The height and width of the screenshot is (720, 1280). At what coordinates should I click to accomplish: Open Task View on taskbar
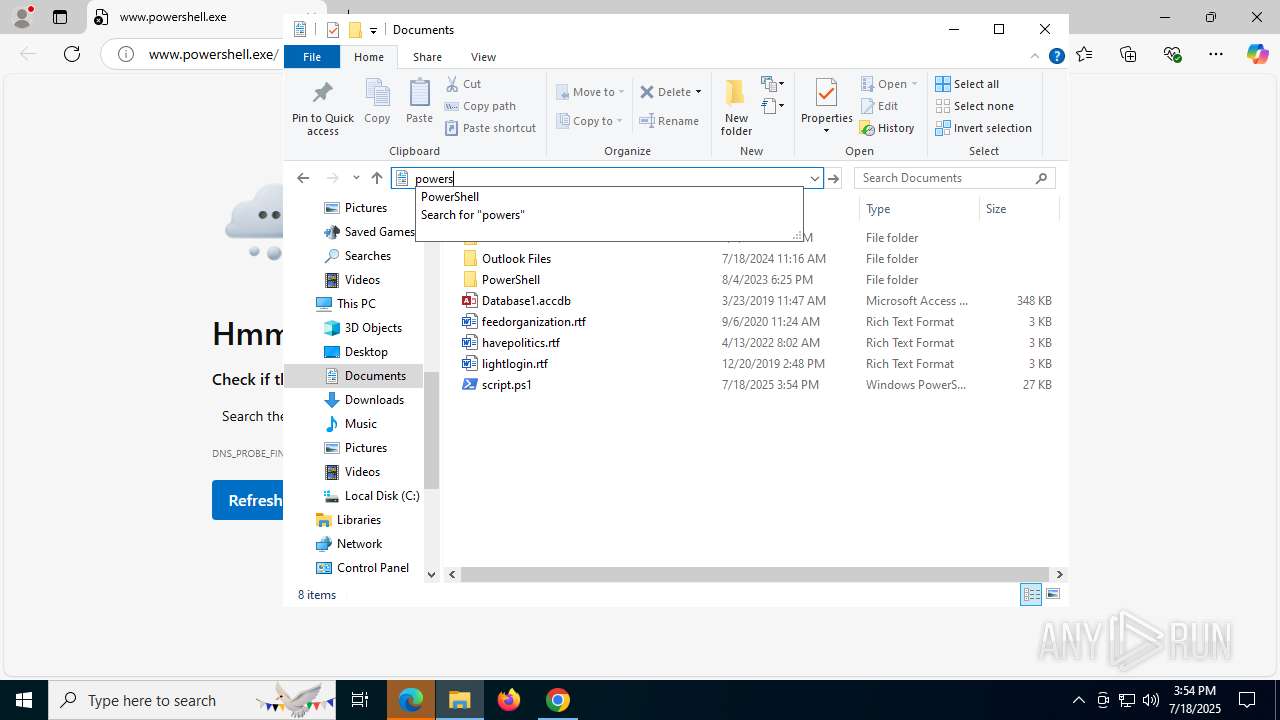[x=360, y=700]
